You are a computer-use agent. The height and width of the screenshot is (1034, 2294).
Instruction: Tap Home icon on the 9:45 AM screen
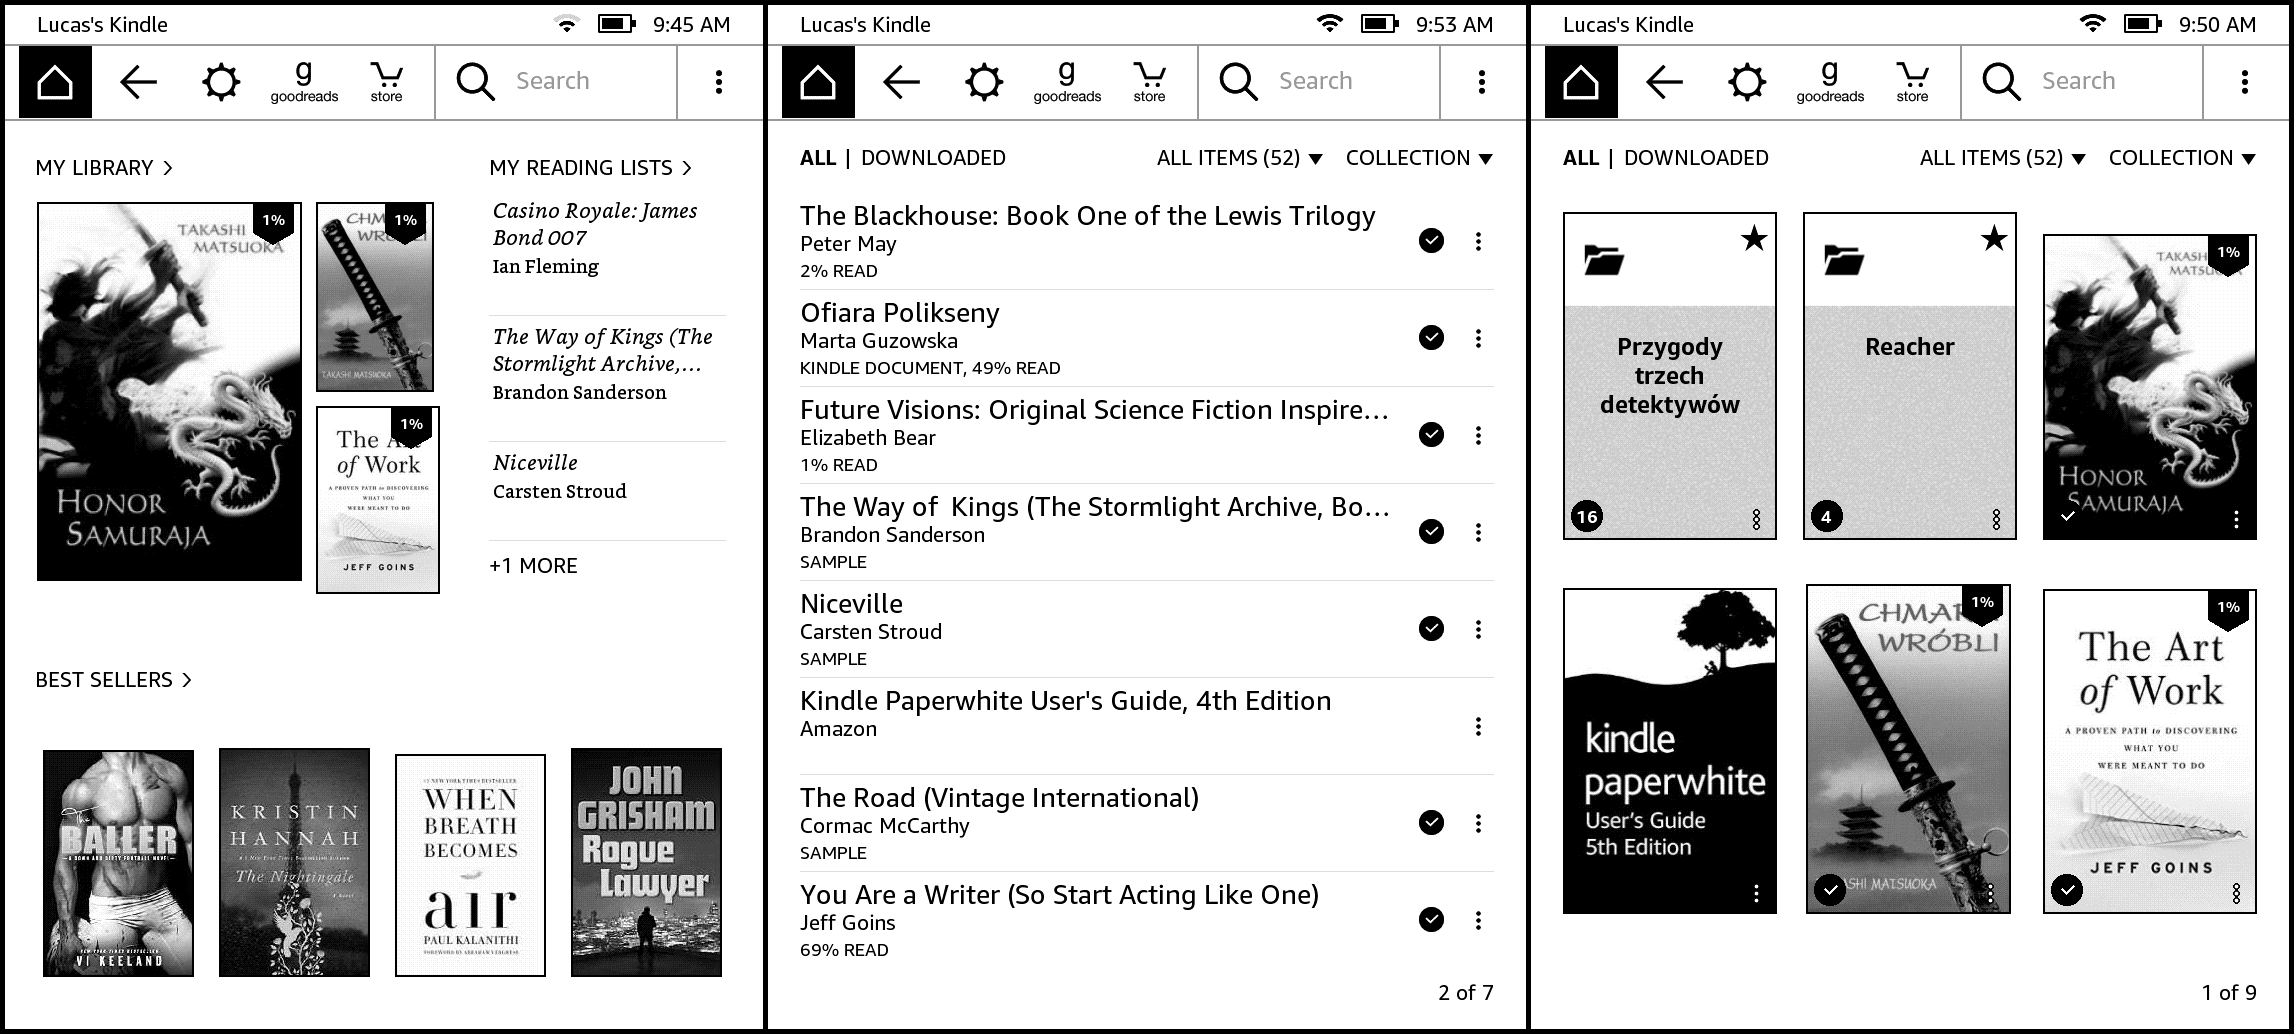pos(55,82)
